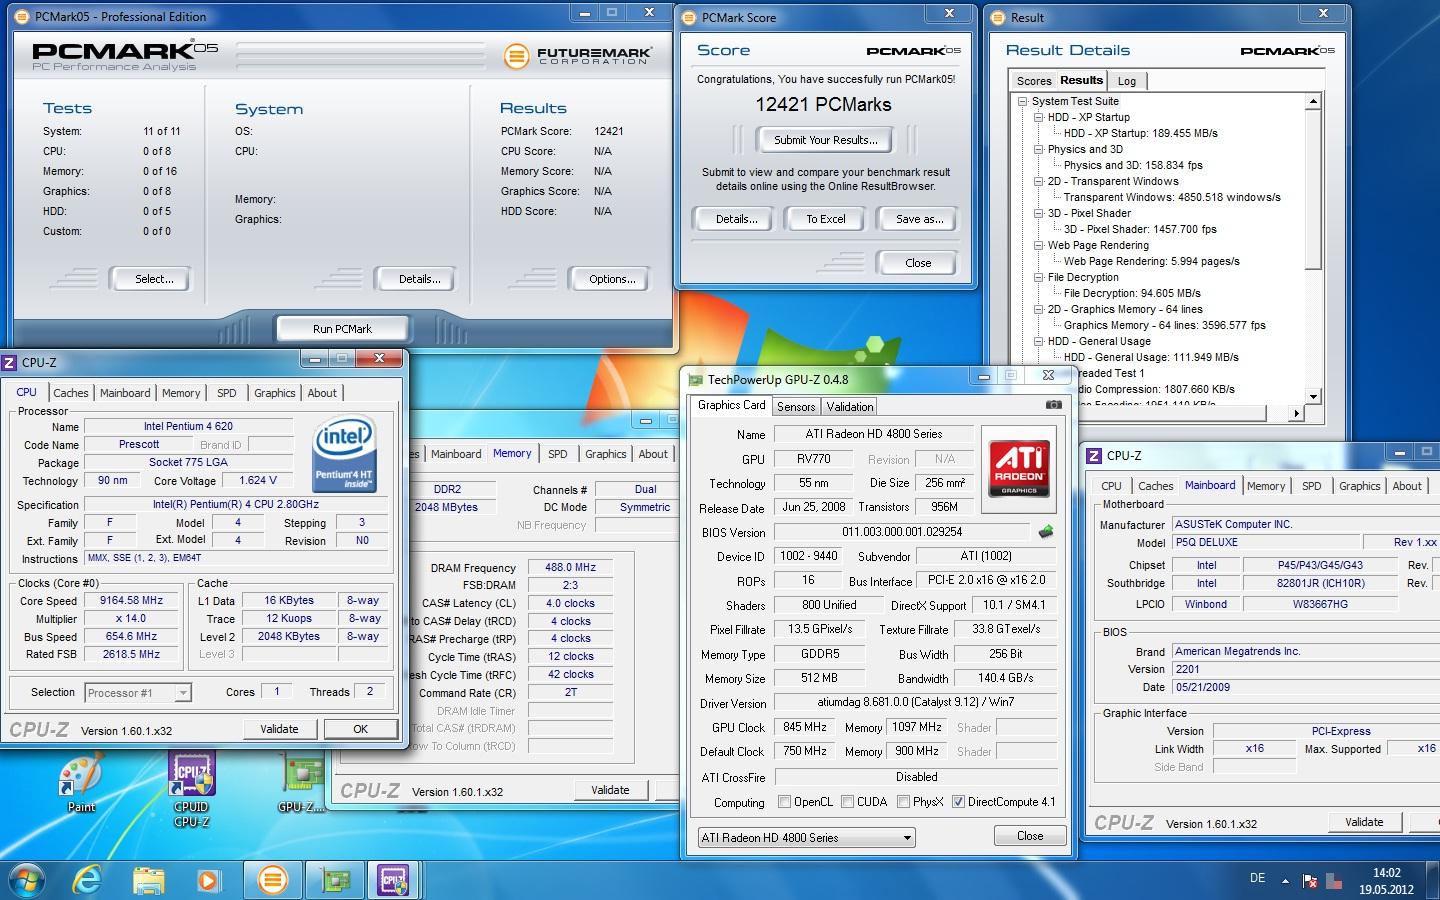Open the Sensors tab in GPU-Z
The image size is (1440, 900).
(x=796, y=407)
